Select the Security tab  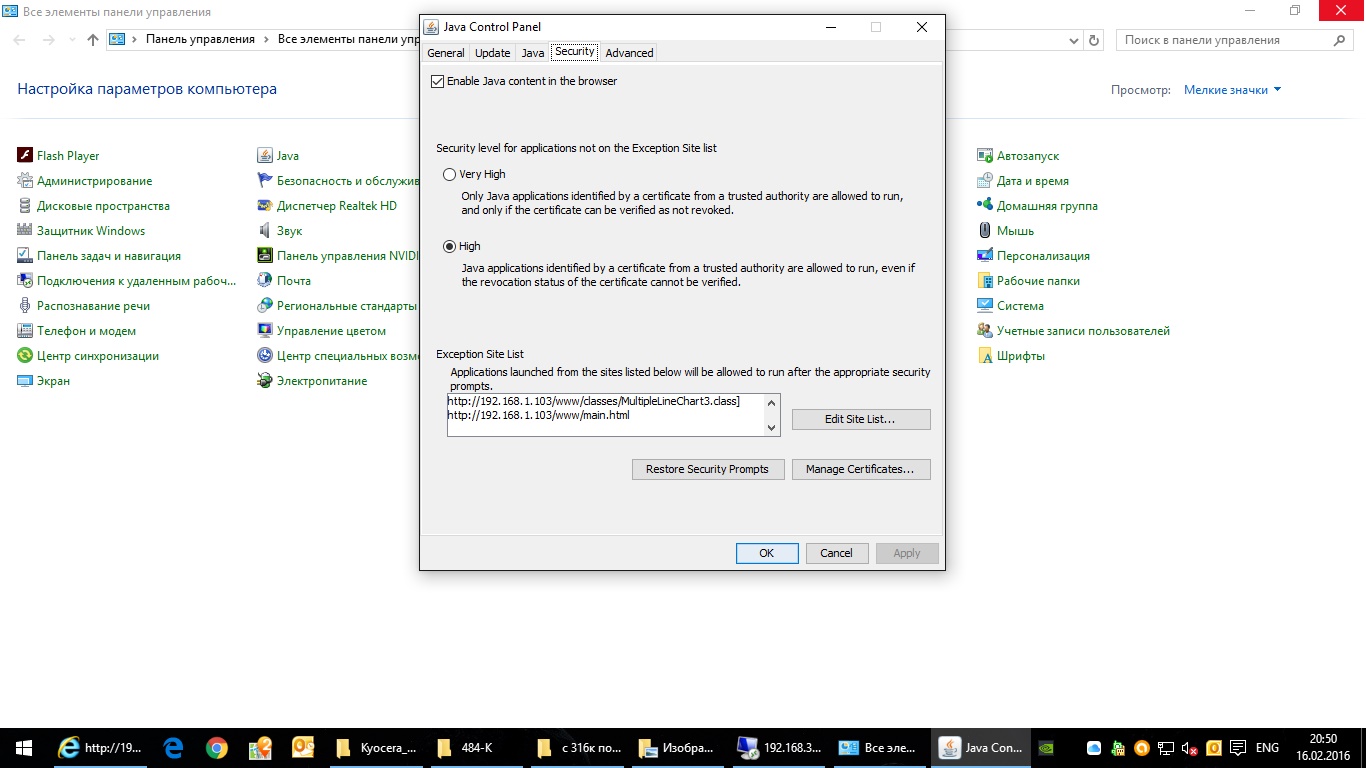pos(575,51)
